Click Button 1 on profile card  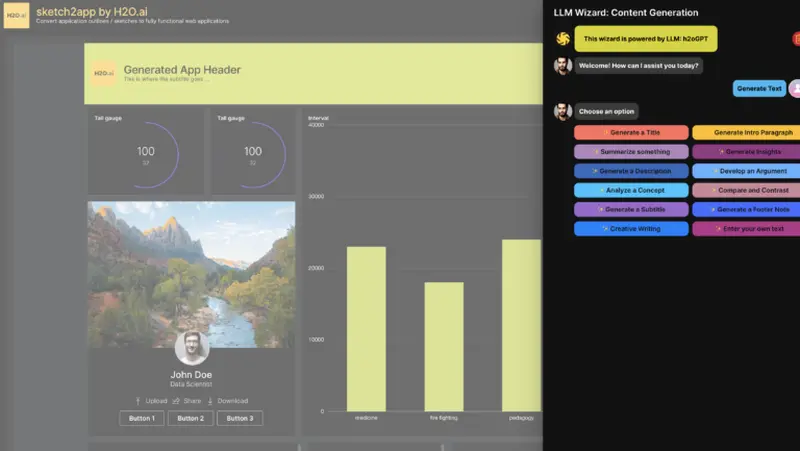[x=142, y=418]
